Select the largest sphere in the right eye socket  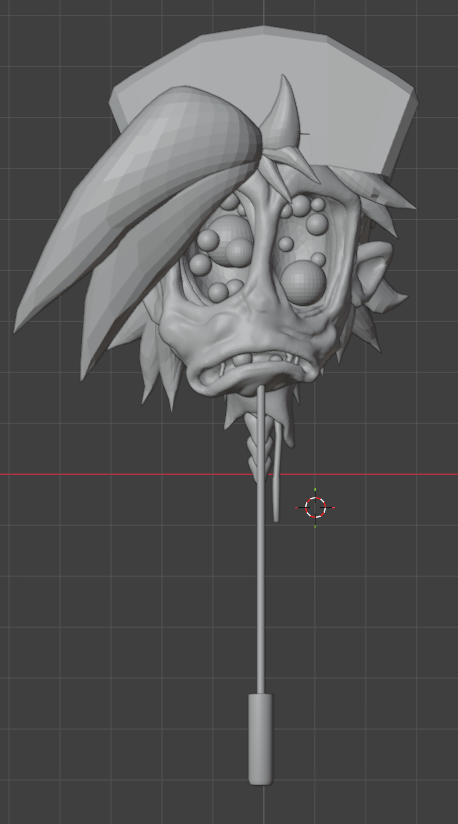click(x=303, y=283)
